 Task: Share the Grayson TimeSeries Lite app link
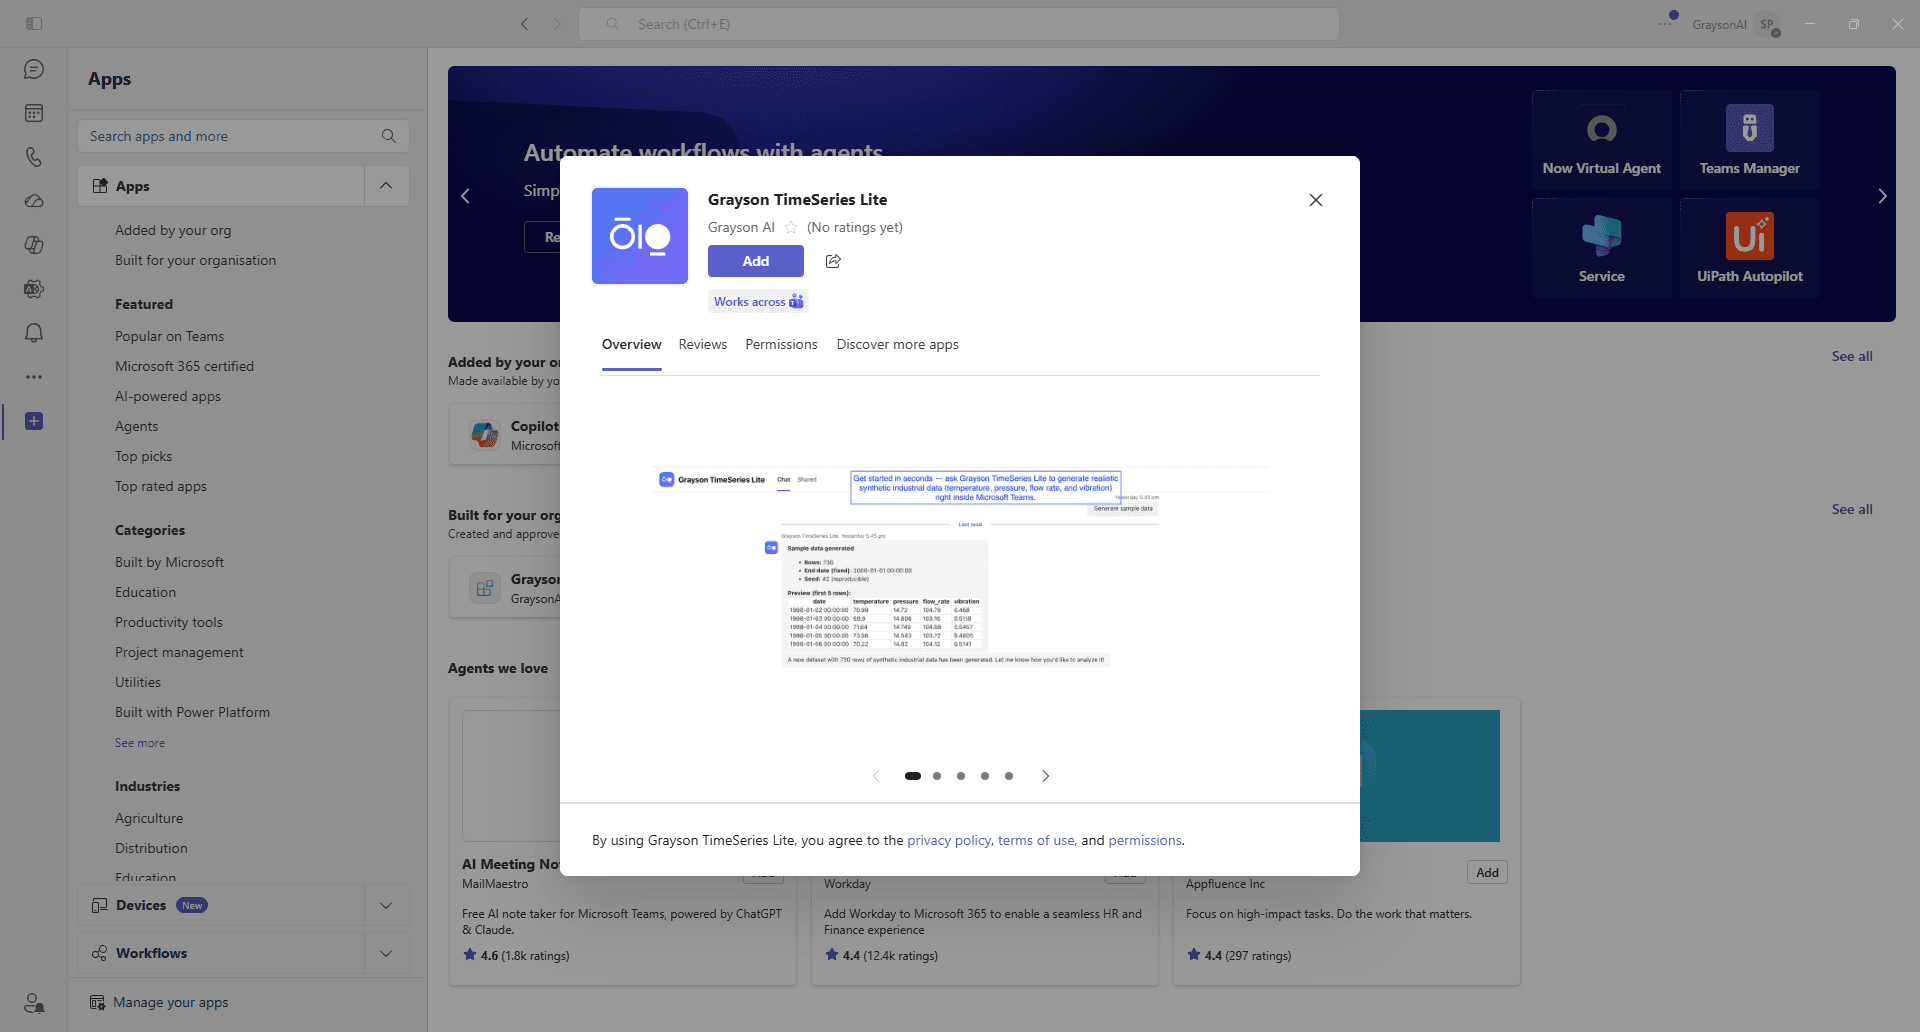tap(833, 261)
